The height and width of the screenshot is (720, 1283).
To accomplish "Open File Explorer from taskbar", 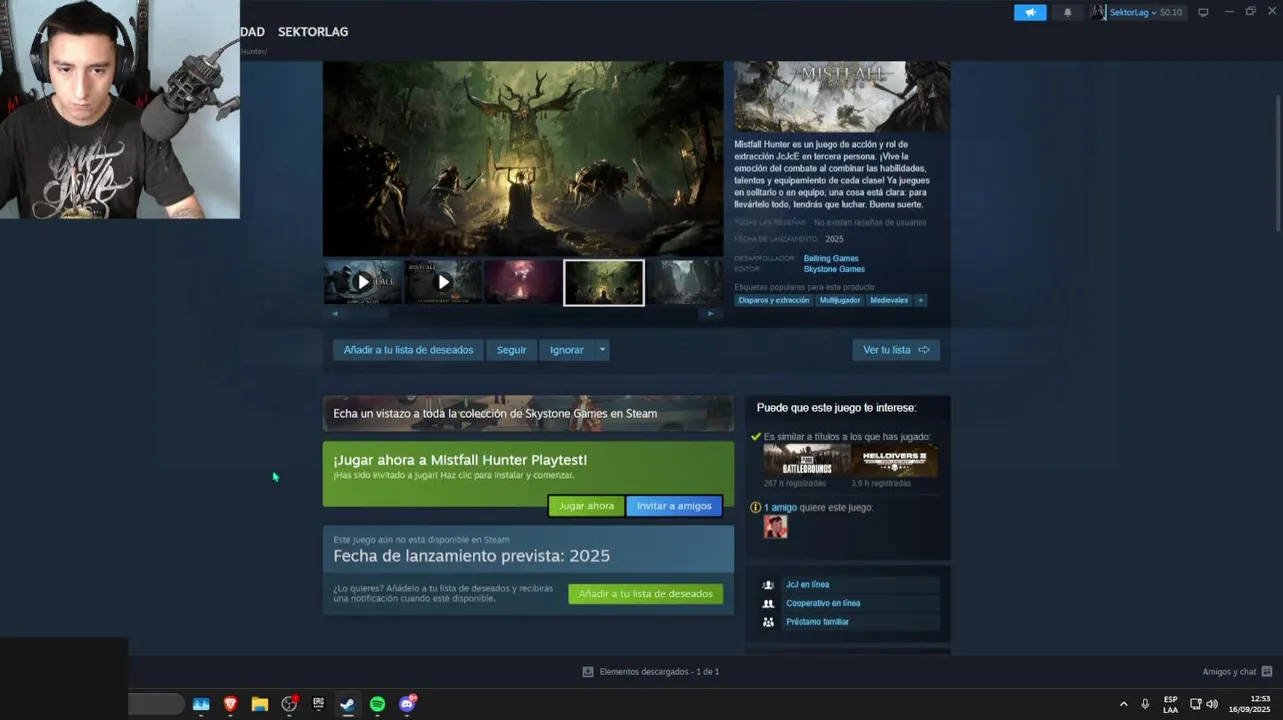I will click(x=259, y=704).
